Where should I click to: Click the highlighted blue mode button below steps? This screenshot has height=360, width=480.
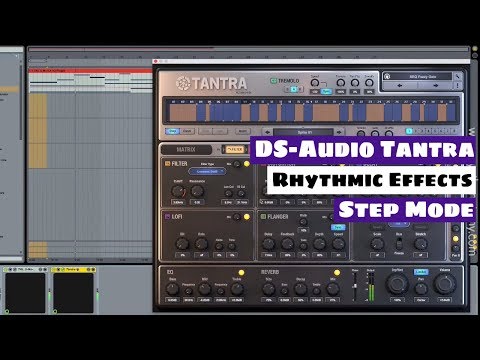pos(172,131)
